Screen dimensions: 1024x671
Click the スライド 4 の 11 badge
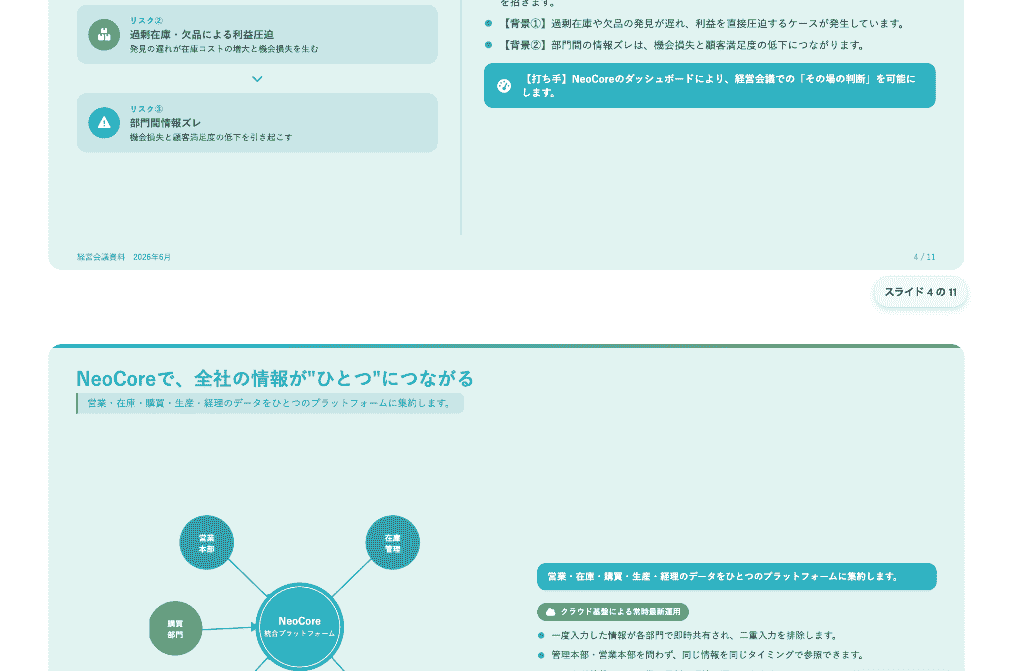click(x=920, y=292)
